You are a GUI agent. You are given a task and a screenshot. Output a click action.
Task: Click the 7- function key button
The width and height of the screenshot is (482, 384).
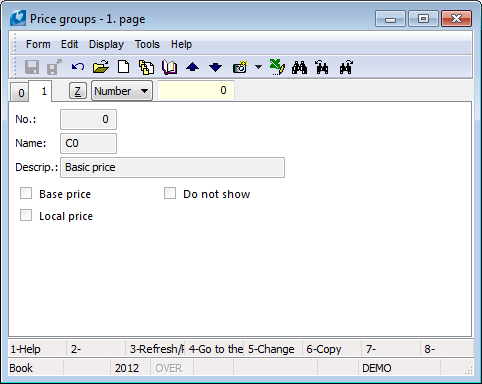[x=391, y=349]
